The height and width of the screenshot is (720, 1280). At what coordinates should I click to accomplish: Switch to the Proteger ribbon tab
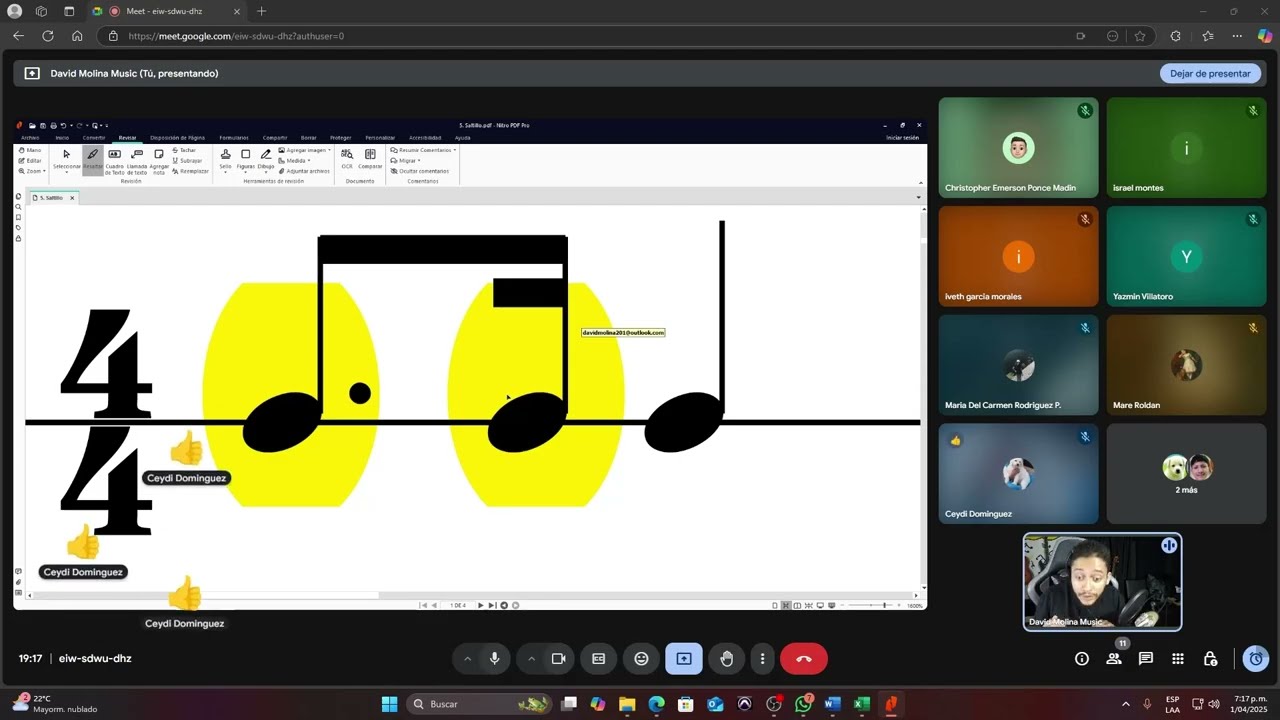[x=340, y=137]
